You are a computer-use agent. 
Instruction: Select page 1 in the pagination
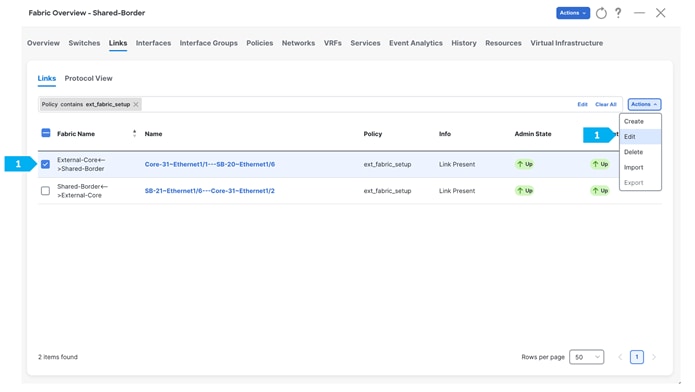[x=637, y=357]
